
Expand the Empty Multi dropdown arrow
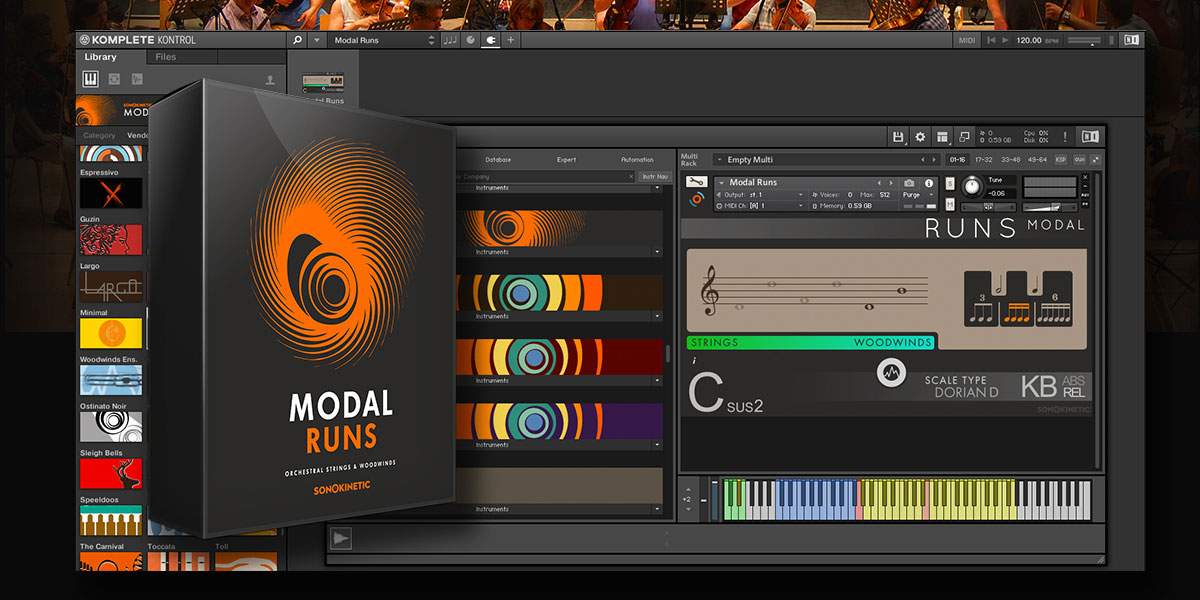(x=720, y=160)
